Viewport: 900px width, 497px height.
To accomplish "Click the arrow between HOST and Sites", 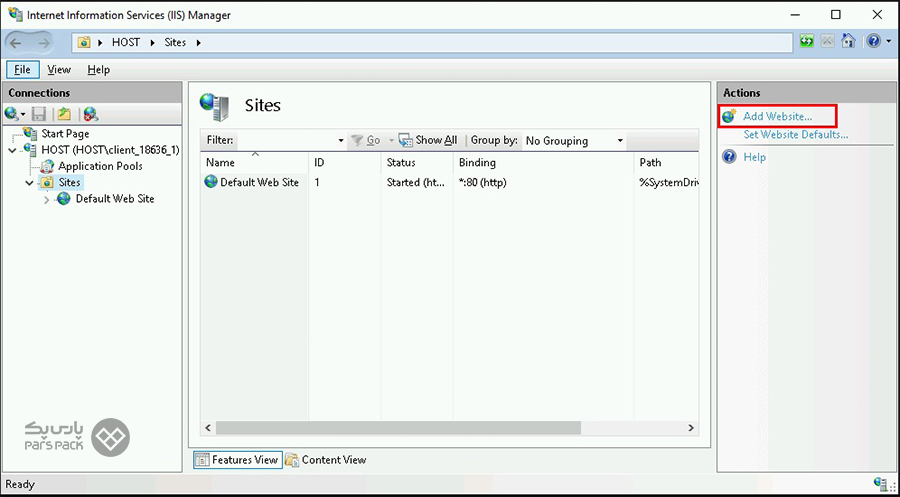I will (152, 42).
